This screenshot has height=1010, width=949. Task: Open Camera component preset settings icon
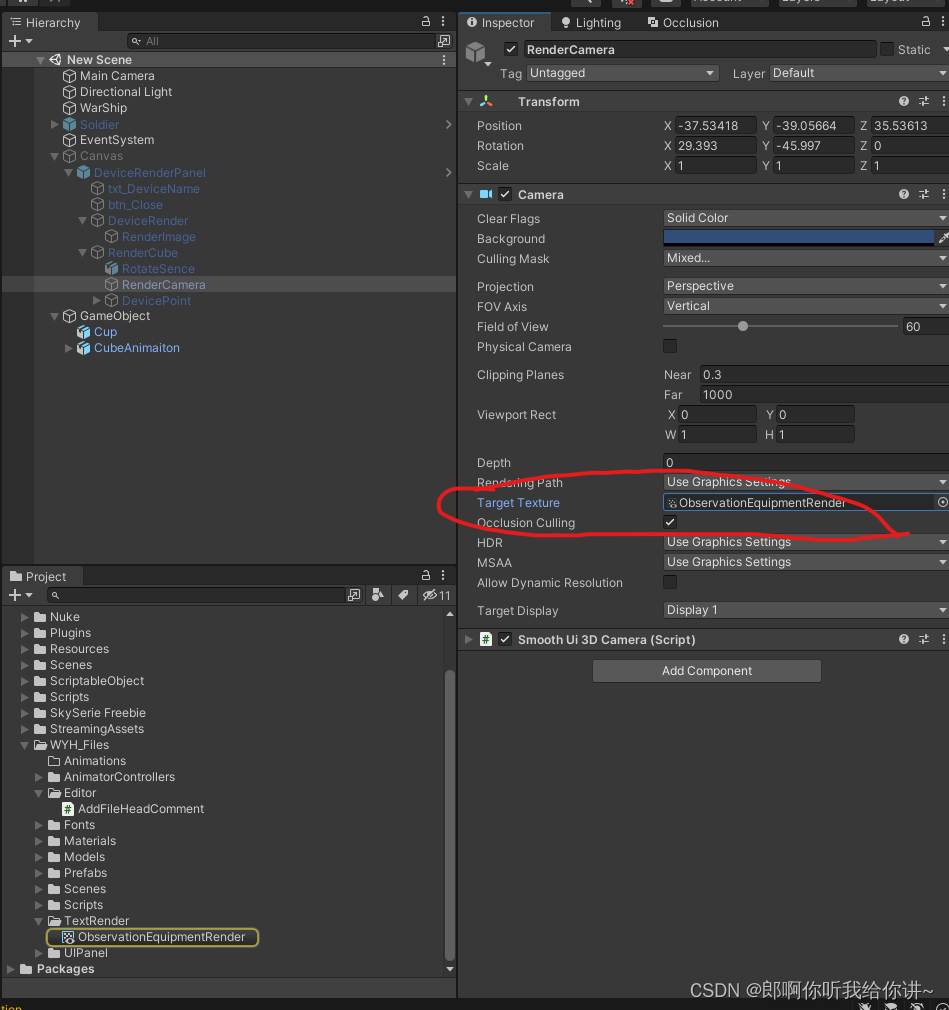click(x=924, y=194)
